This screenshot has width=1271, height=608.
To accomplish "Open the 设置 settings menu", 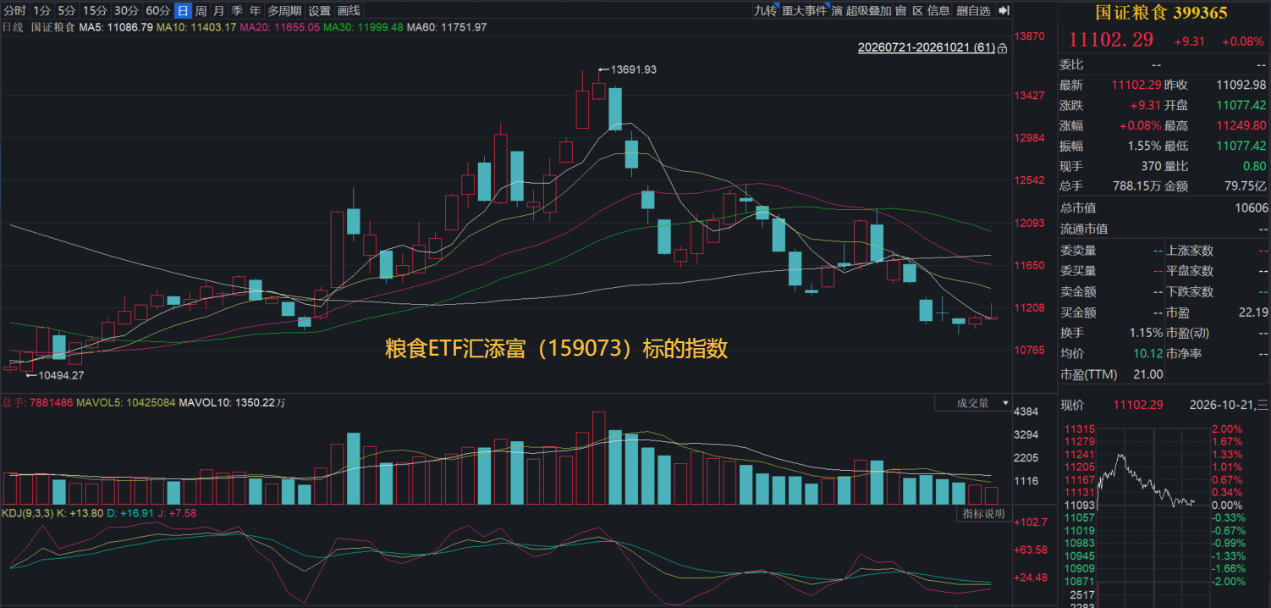I will point(319,11).
